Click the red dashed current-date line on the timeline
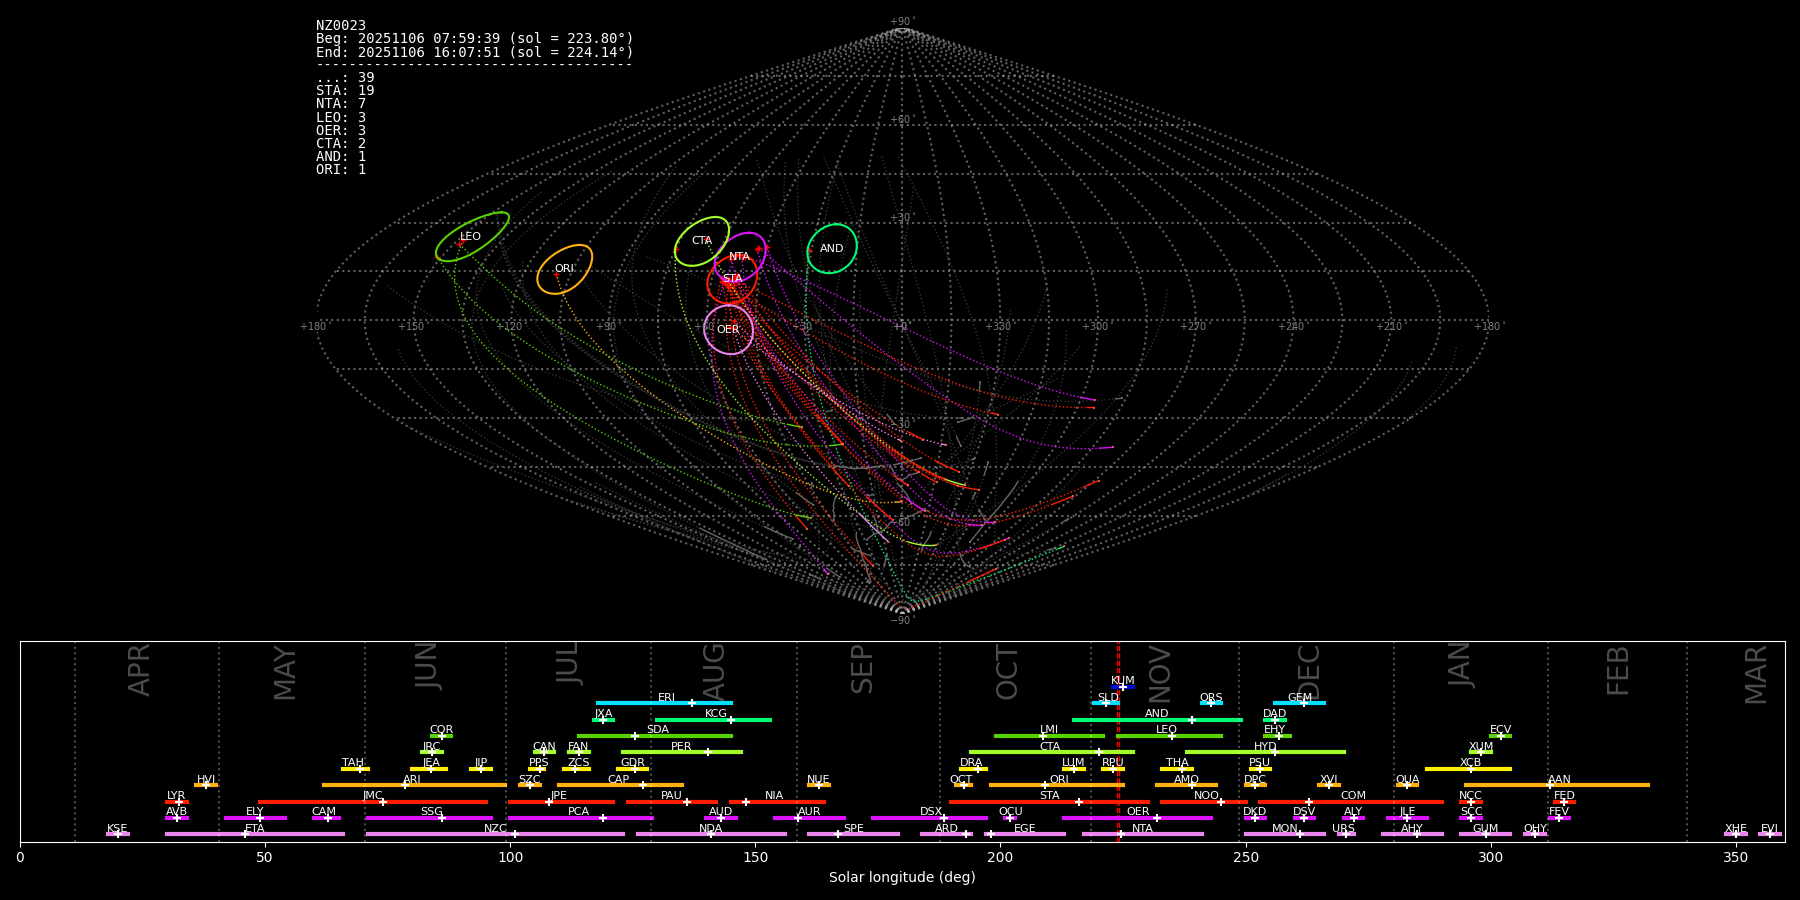Viewport: 1800px width, 900px height. click(x=1118, y=740)
